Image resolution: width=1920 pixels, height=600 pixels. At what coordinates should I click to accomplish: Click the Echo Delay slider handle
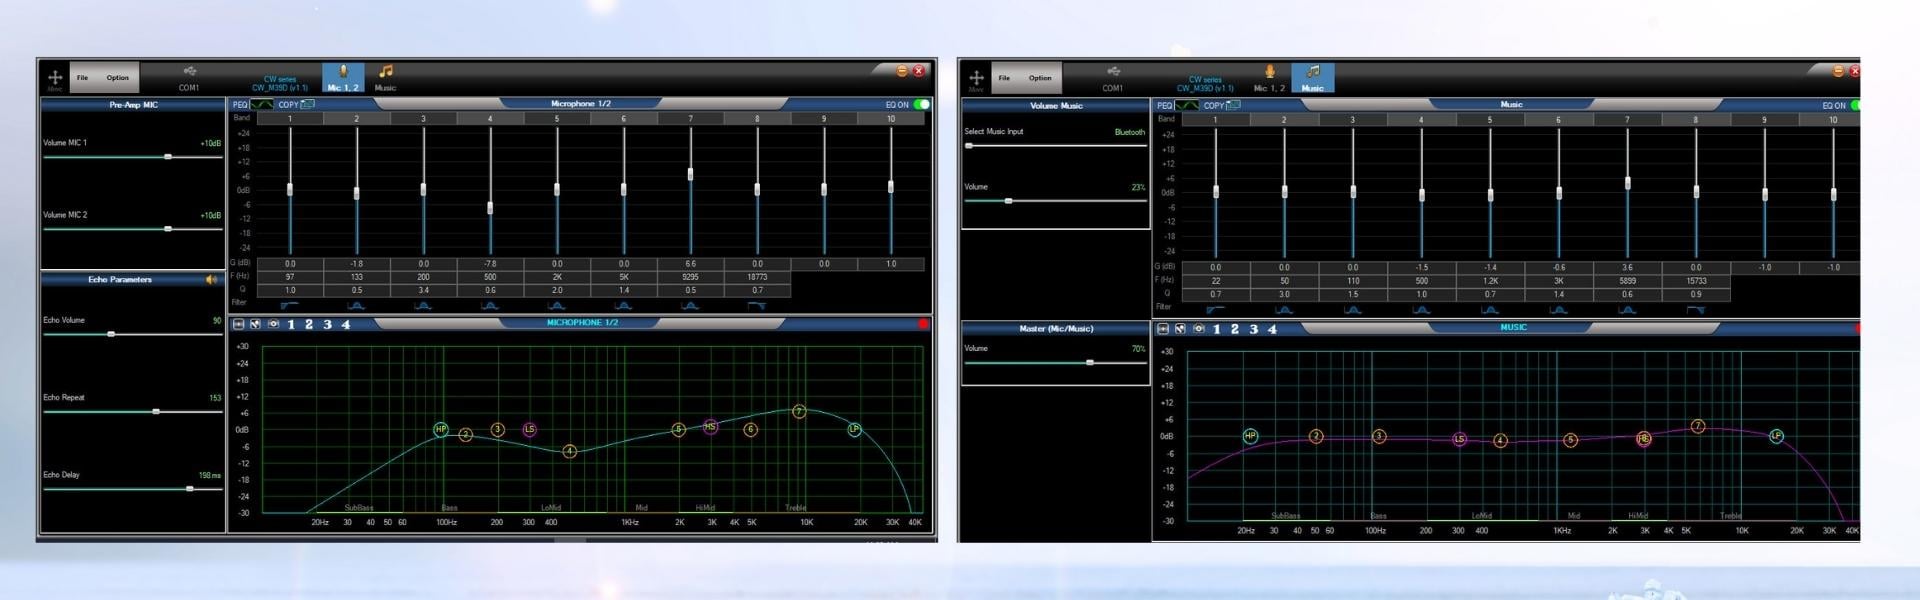click(x=190, y=489)
